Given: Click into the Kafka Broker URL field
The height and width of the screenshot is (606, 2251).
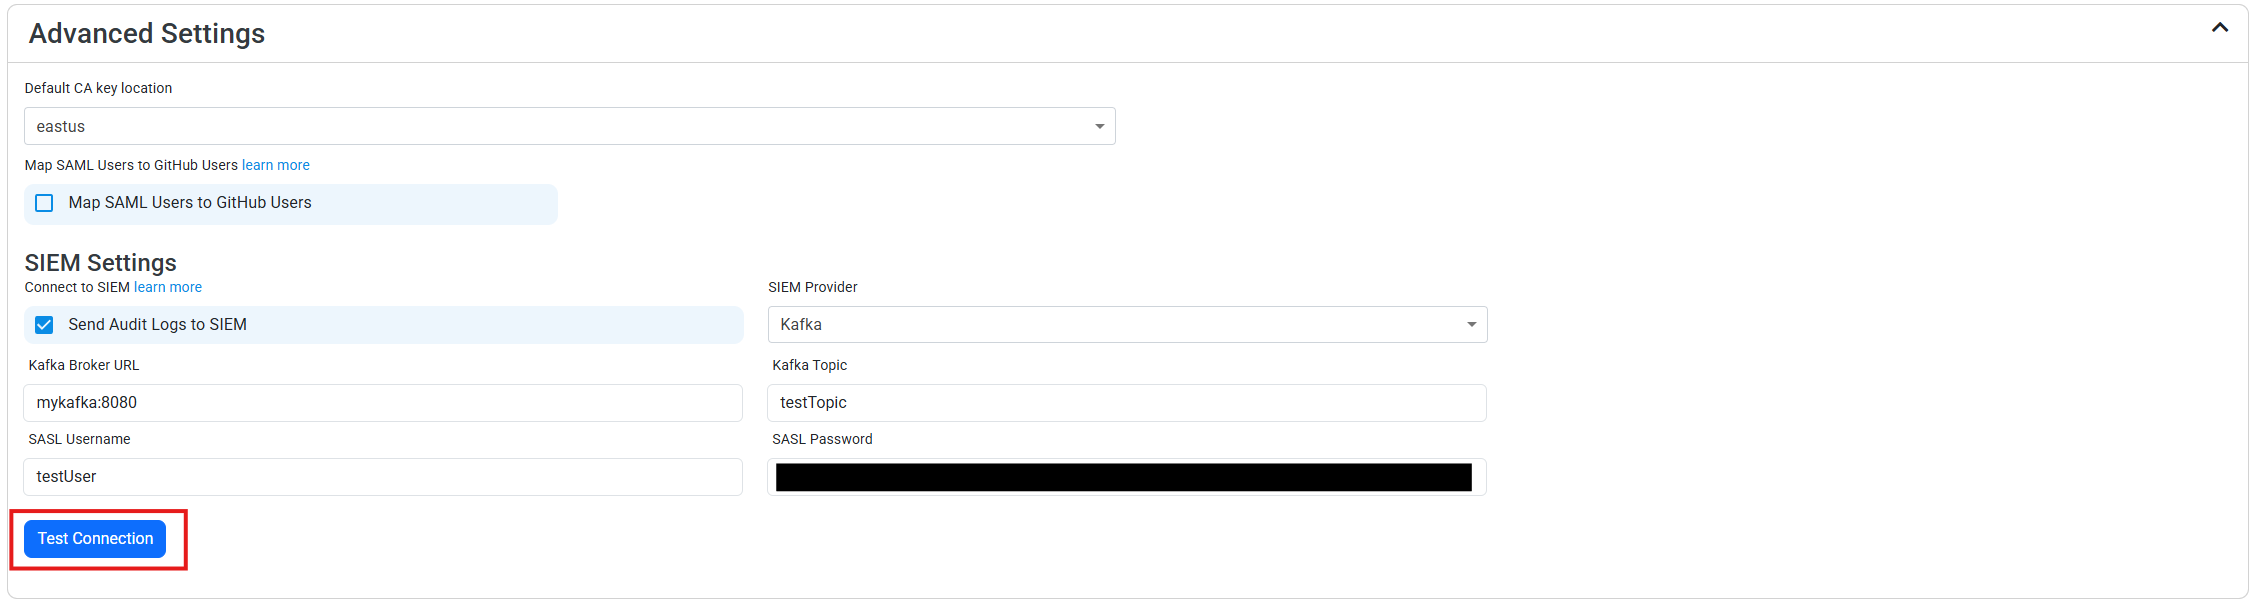Looking at the screenshot, I should coord(383,402).
